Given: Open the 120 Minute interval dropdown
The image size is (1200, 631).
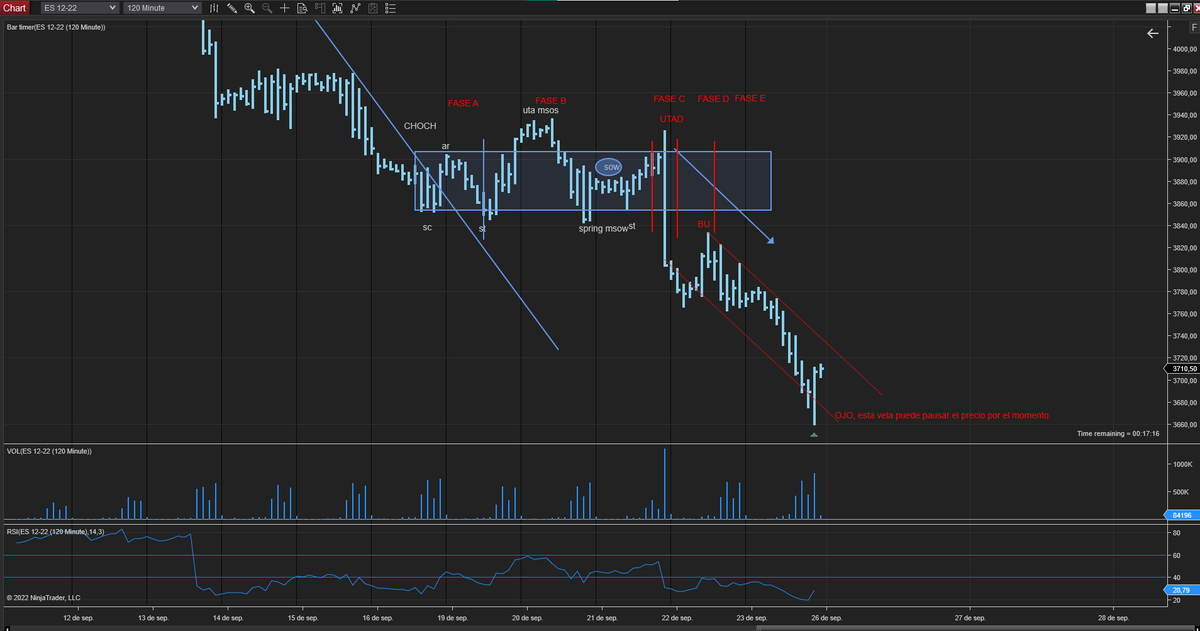Looking at the screenshot, I should tap(163, 8).
